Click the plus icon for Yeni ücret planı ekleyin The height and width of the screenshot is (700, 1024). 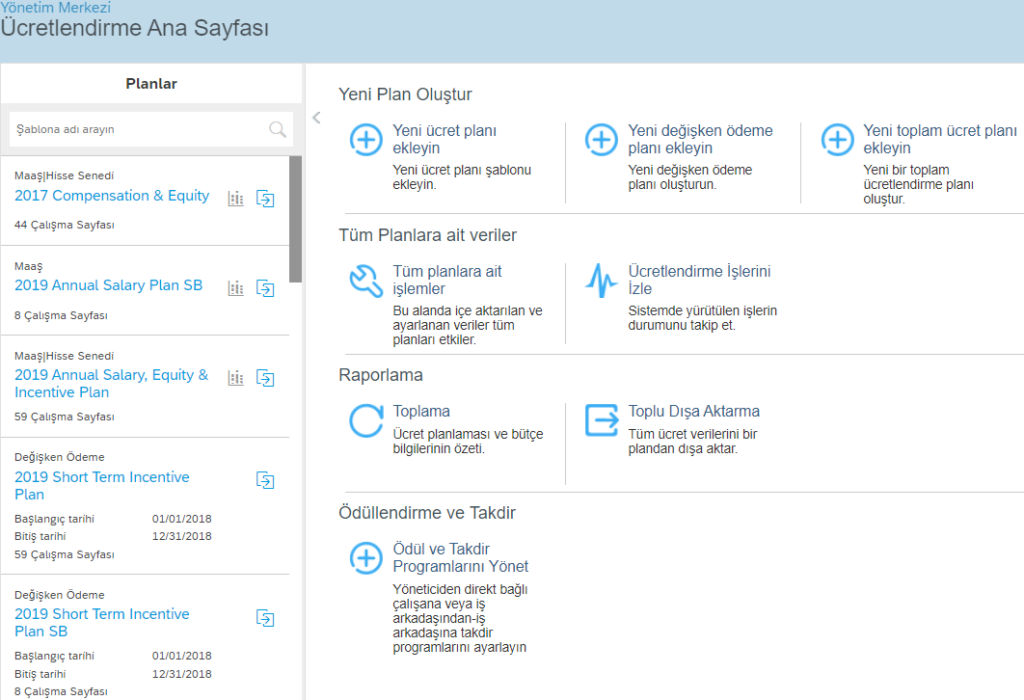(x=366, y=140)
